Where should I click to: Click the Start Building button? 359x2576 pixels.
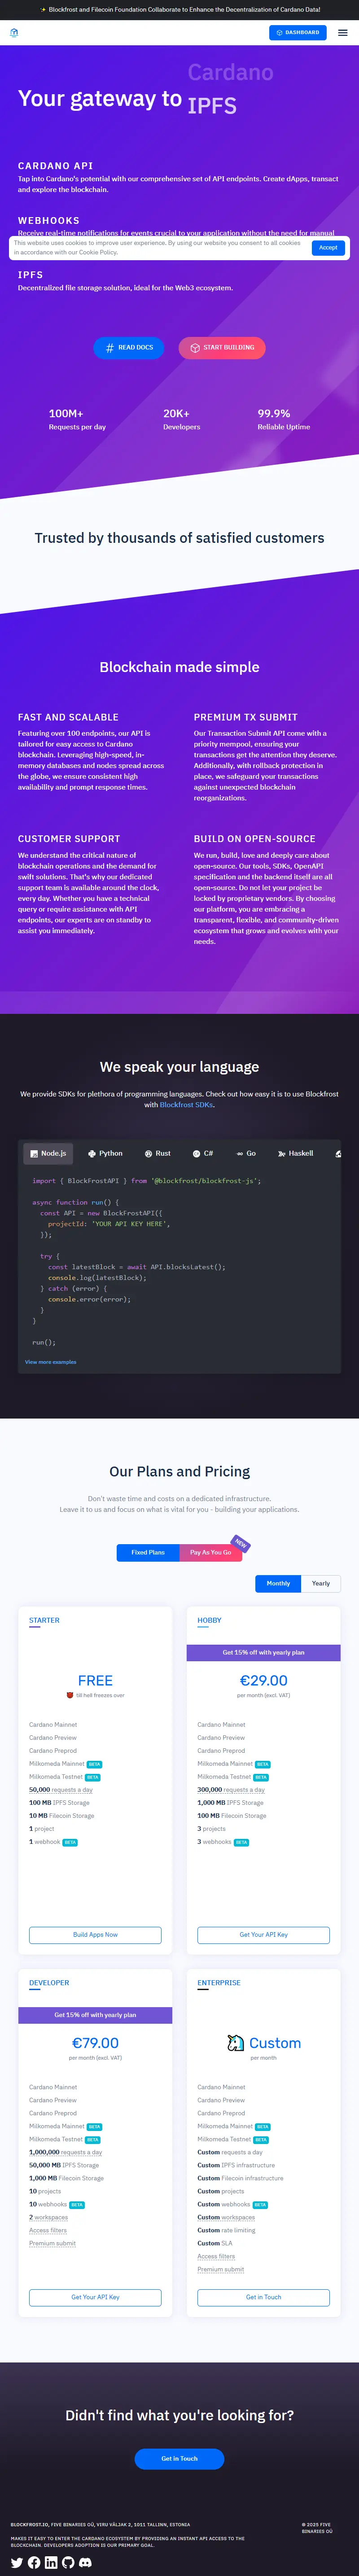point(222,348)
